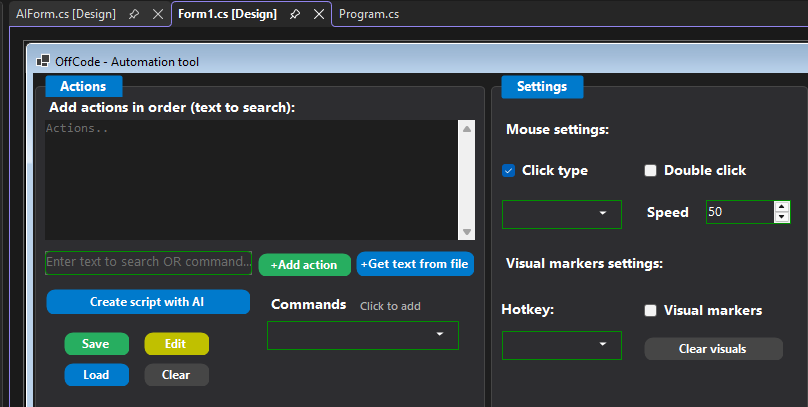
Task: Click Create script with AI button
Action: (148, 302)
